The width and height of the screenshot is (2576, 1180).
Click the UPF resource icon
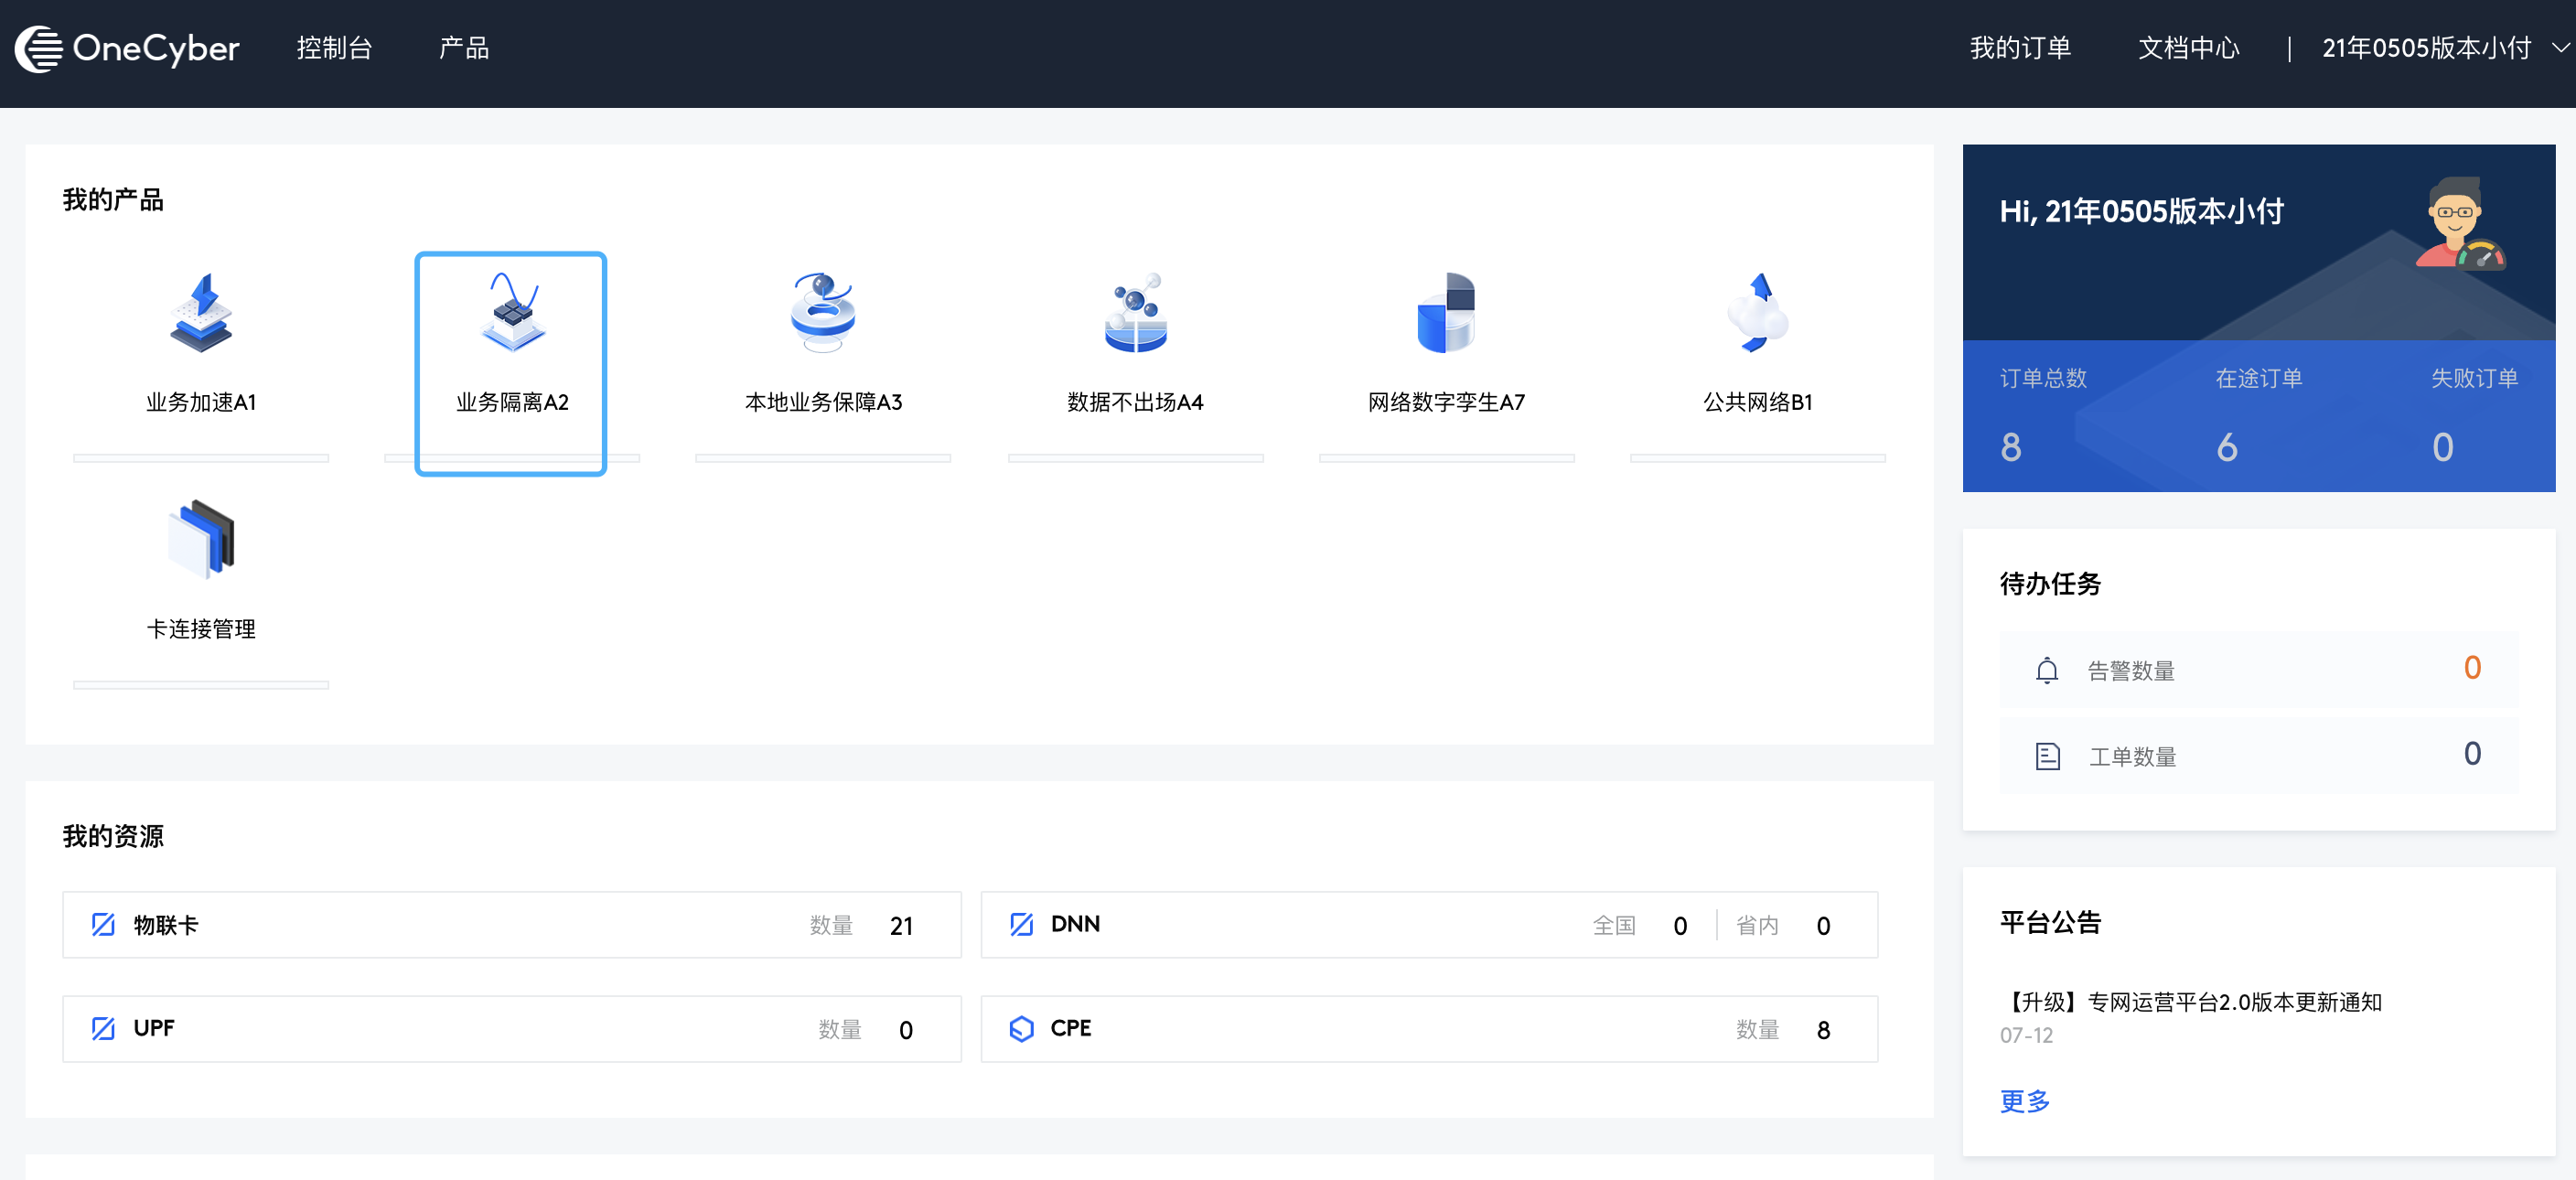(103, 1028)
